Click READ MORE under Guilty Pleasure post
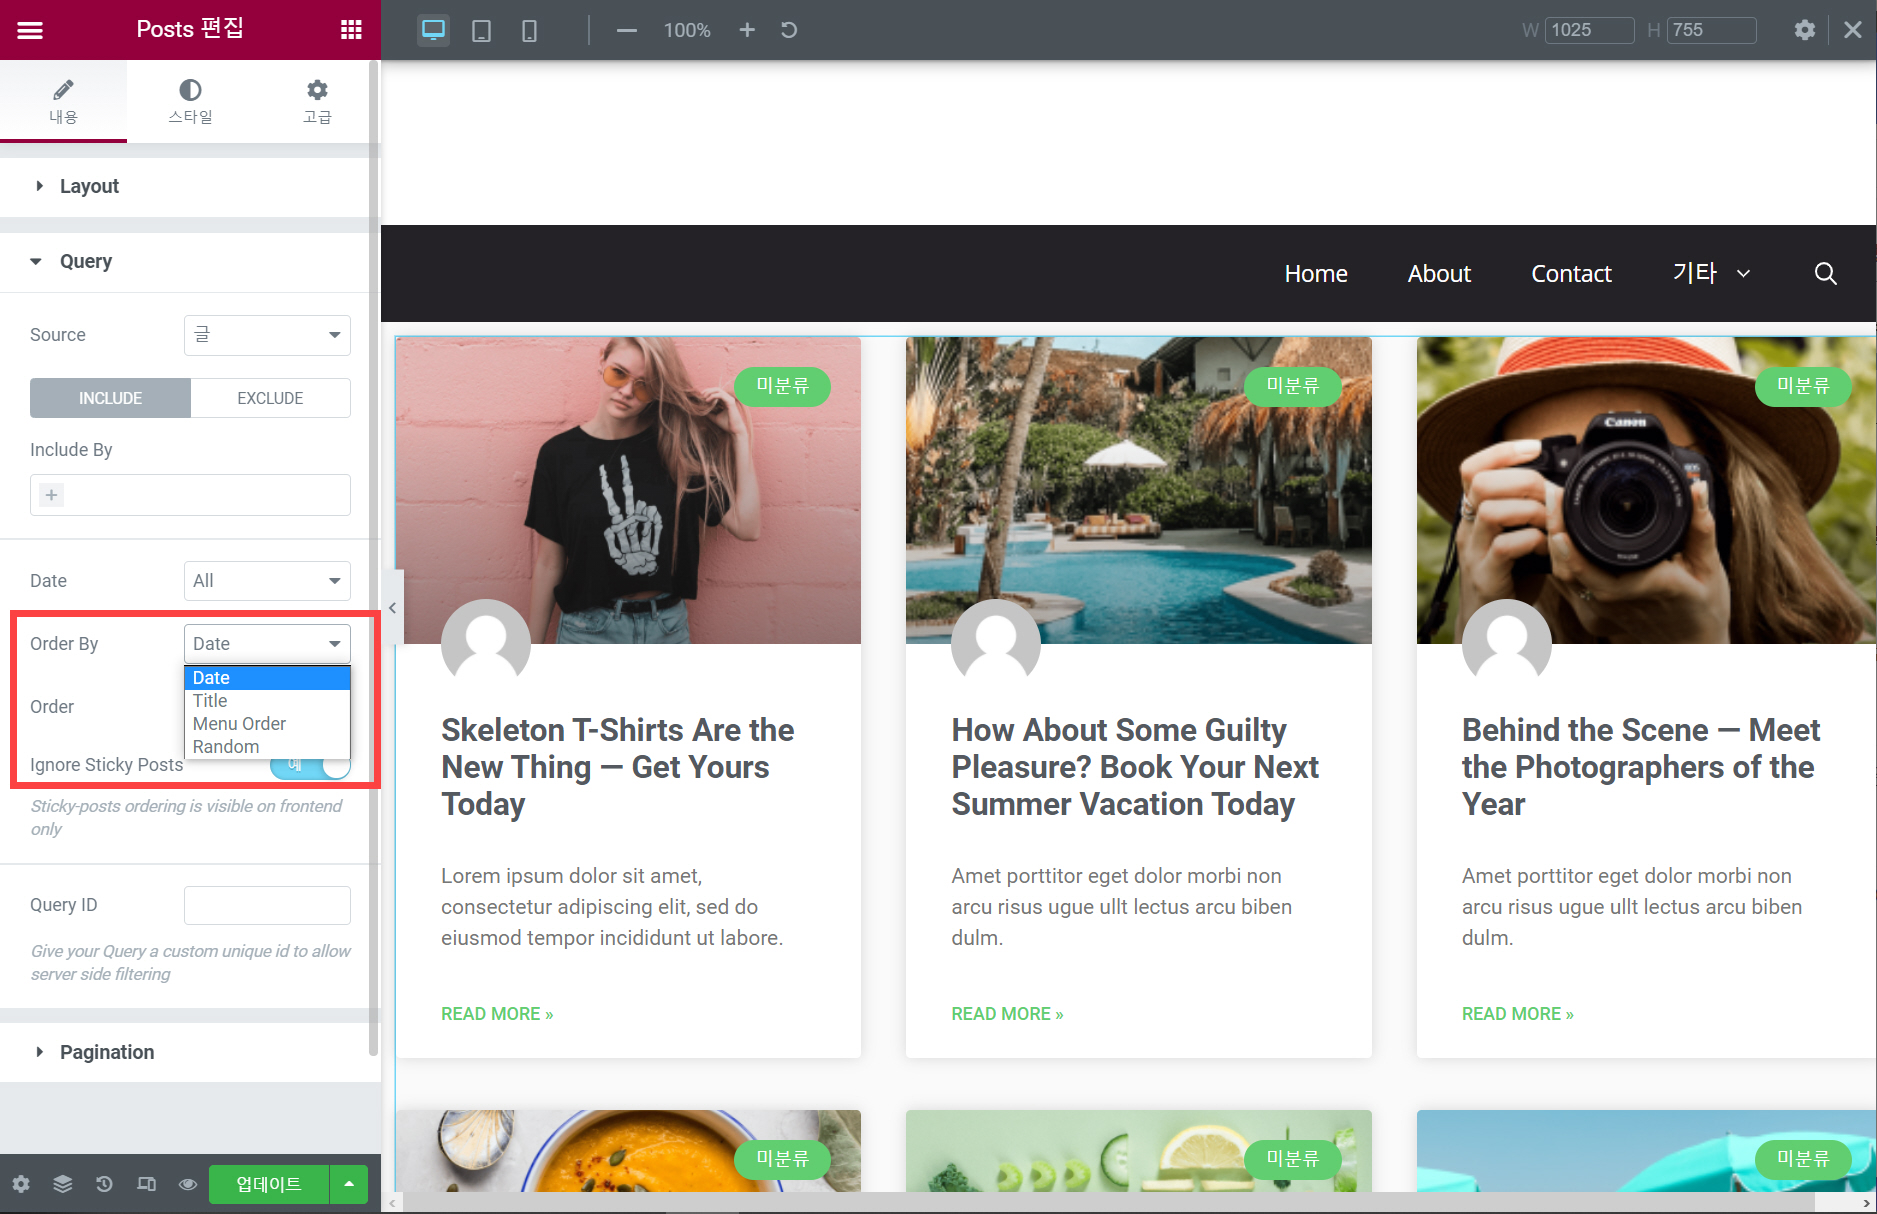1877x1214 pixels. coord(1007,1014)
